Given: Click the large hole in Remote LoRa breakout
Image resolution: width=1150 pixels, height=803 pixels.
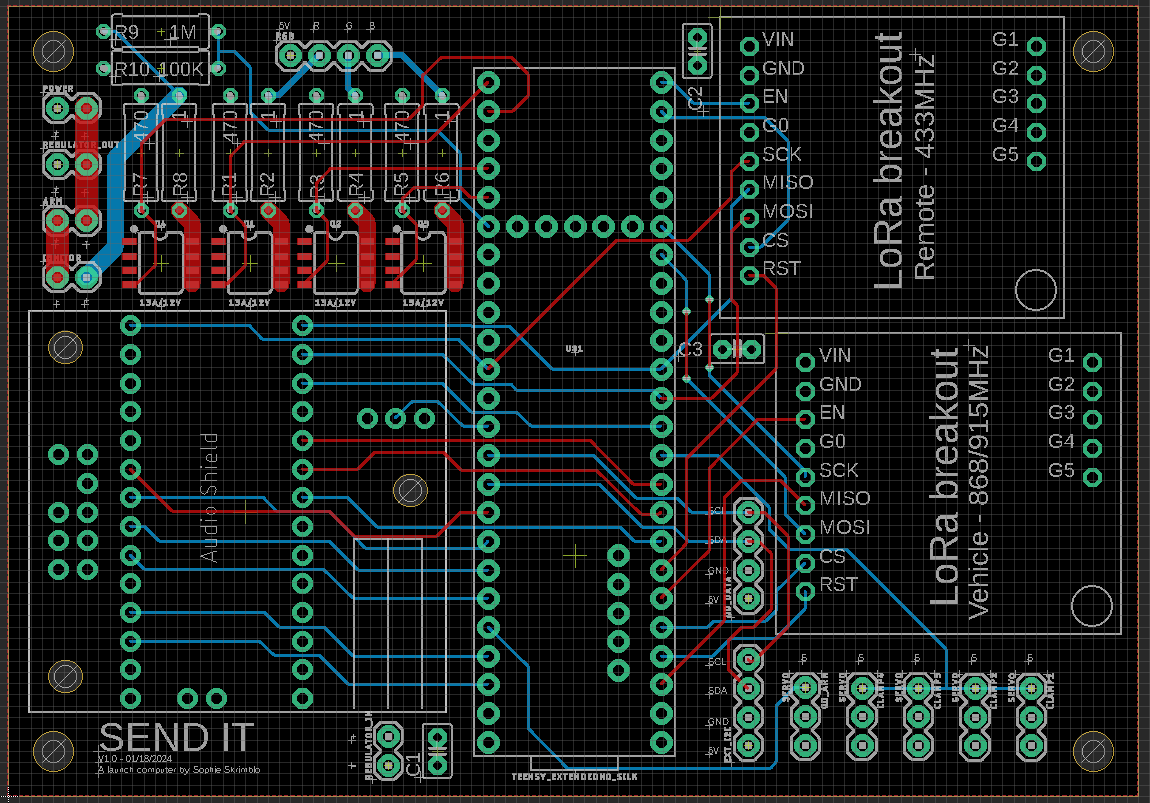Looking at the screenshot, I should coord(1036,290).
